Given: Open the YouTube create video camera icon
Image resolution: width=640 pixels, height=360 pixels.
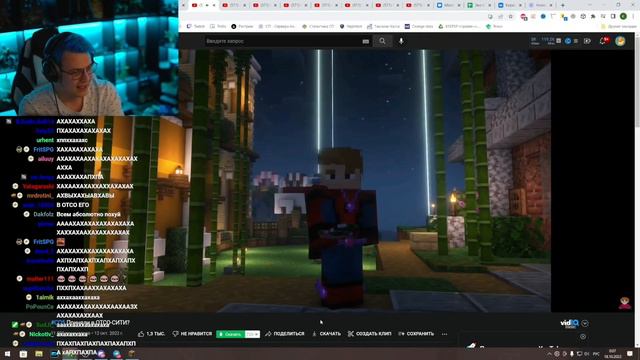Looking at the screenshot, I should (587, 41).
